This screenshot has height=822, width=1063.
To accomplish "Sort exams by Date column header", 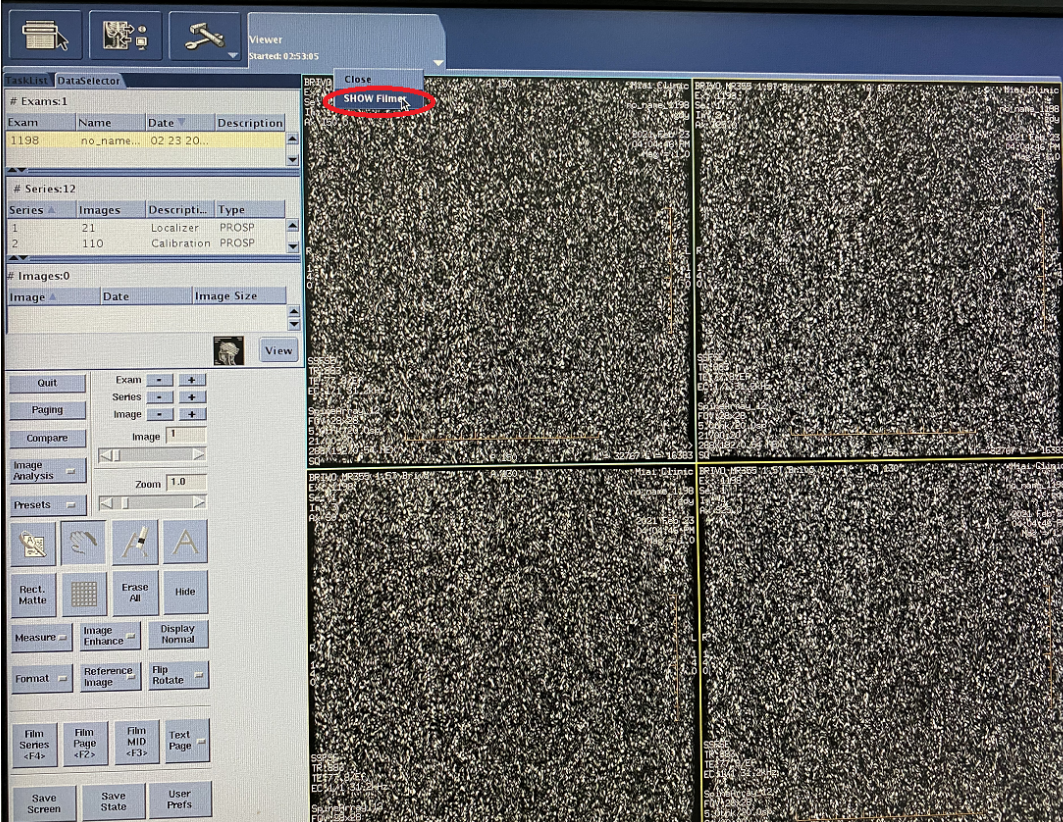I will [180, 123].
